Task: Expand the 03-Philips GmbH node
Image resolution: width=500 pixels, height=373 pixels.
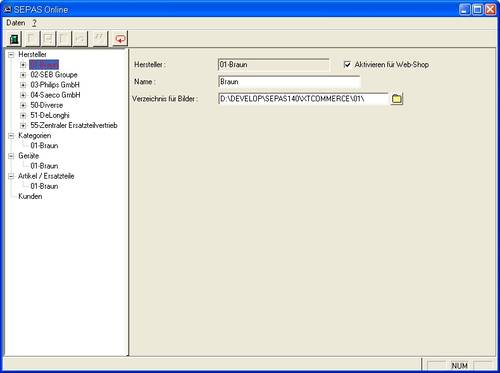Action: point(23,85)
